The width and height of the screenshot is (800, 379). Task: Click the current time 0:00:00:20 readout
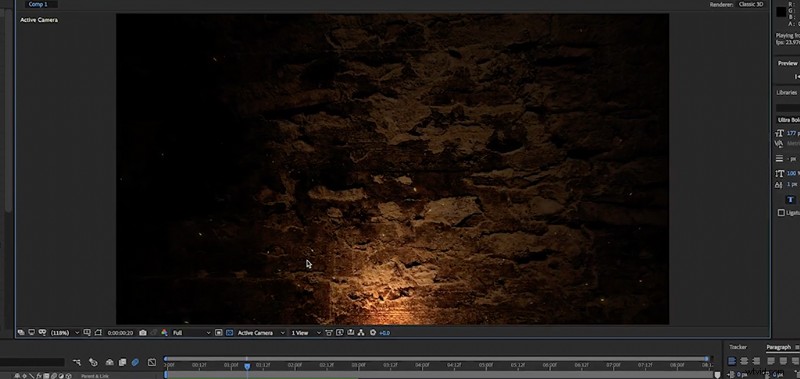point(120,333)
